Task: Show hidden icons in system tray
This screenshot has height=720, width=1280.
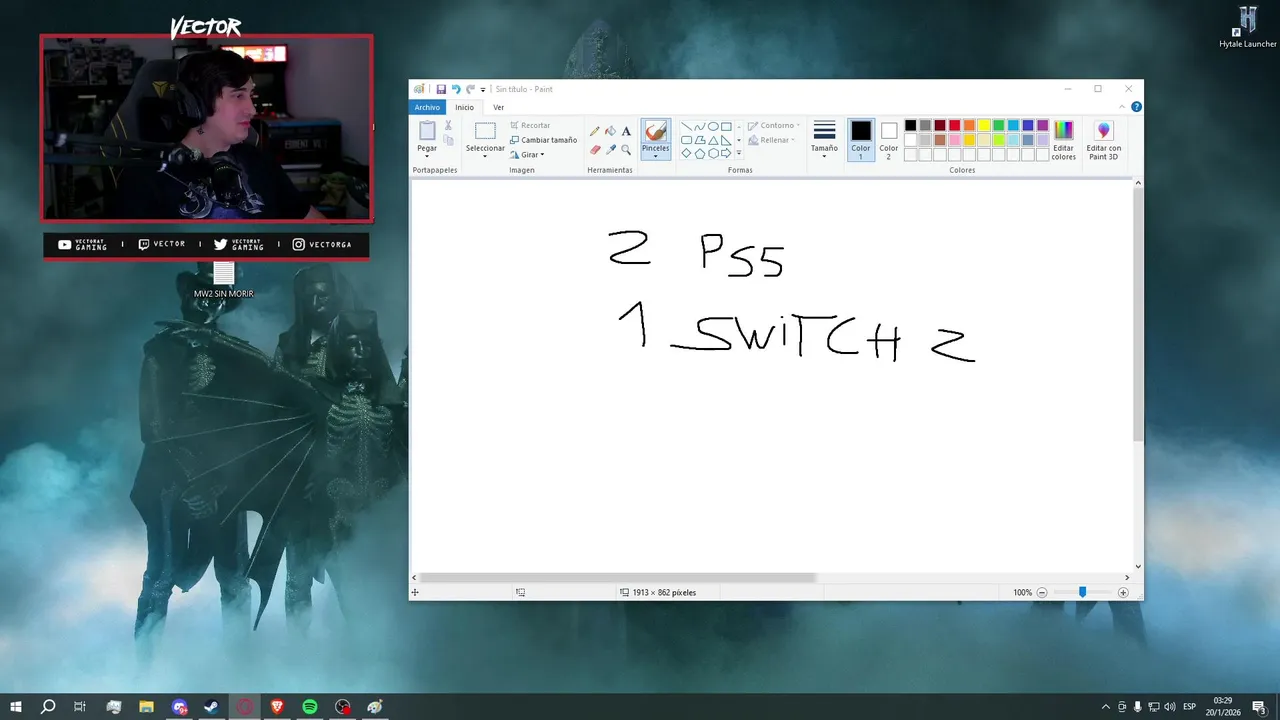Action: click(x=1105, y=707)
